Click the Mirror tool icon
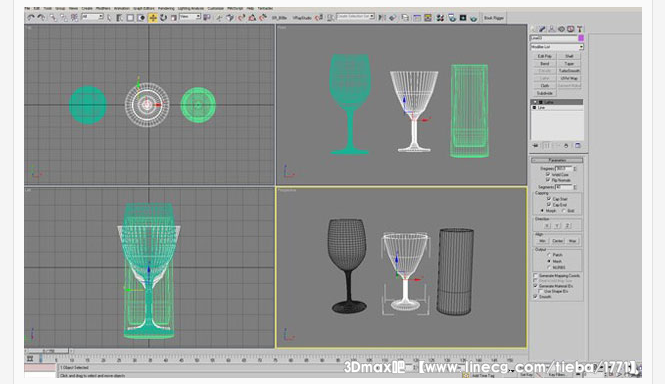This screenshot has width=665, height=384. 382,18
